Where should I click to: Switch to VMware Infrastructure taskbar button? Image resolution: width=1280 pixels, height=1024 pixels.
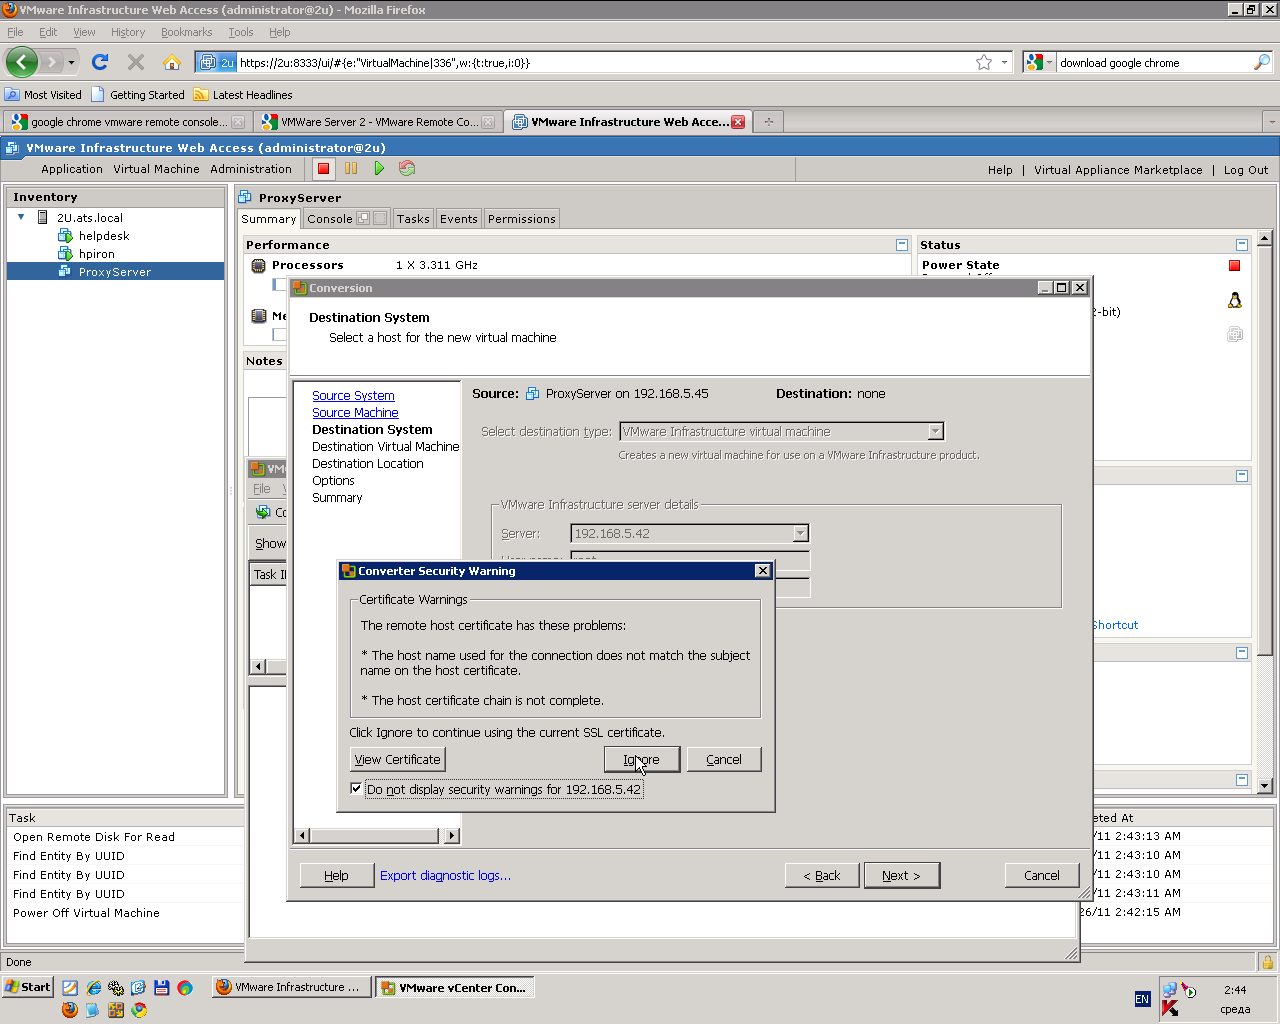tap(292, 987)
